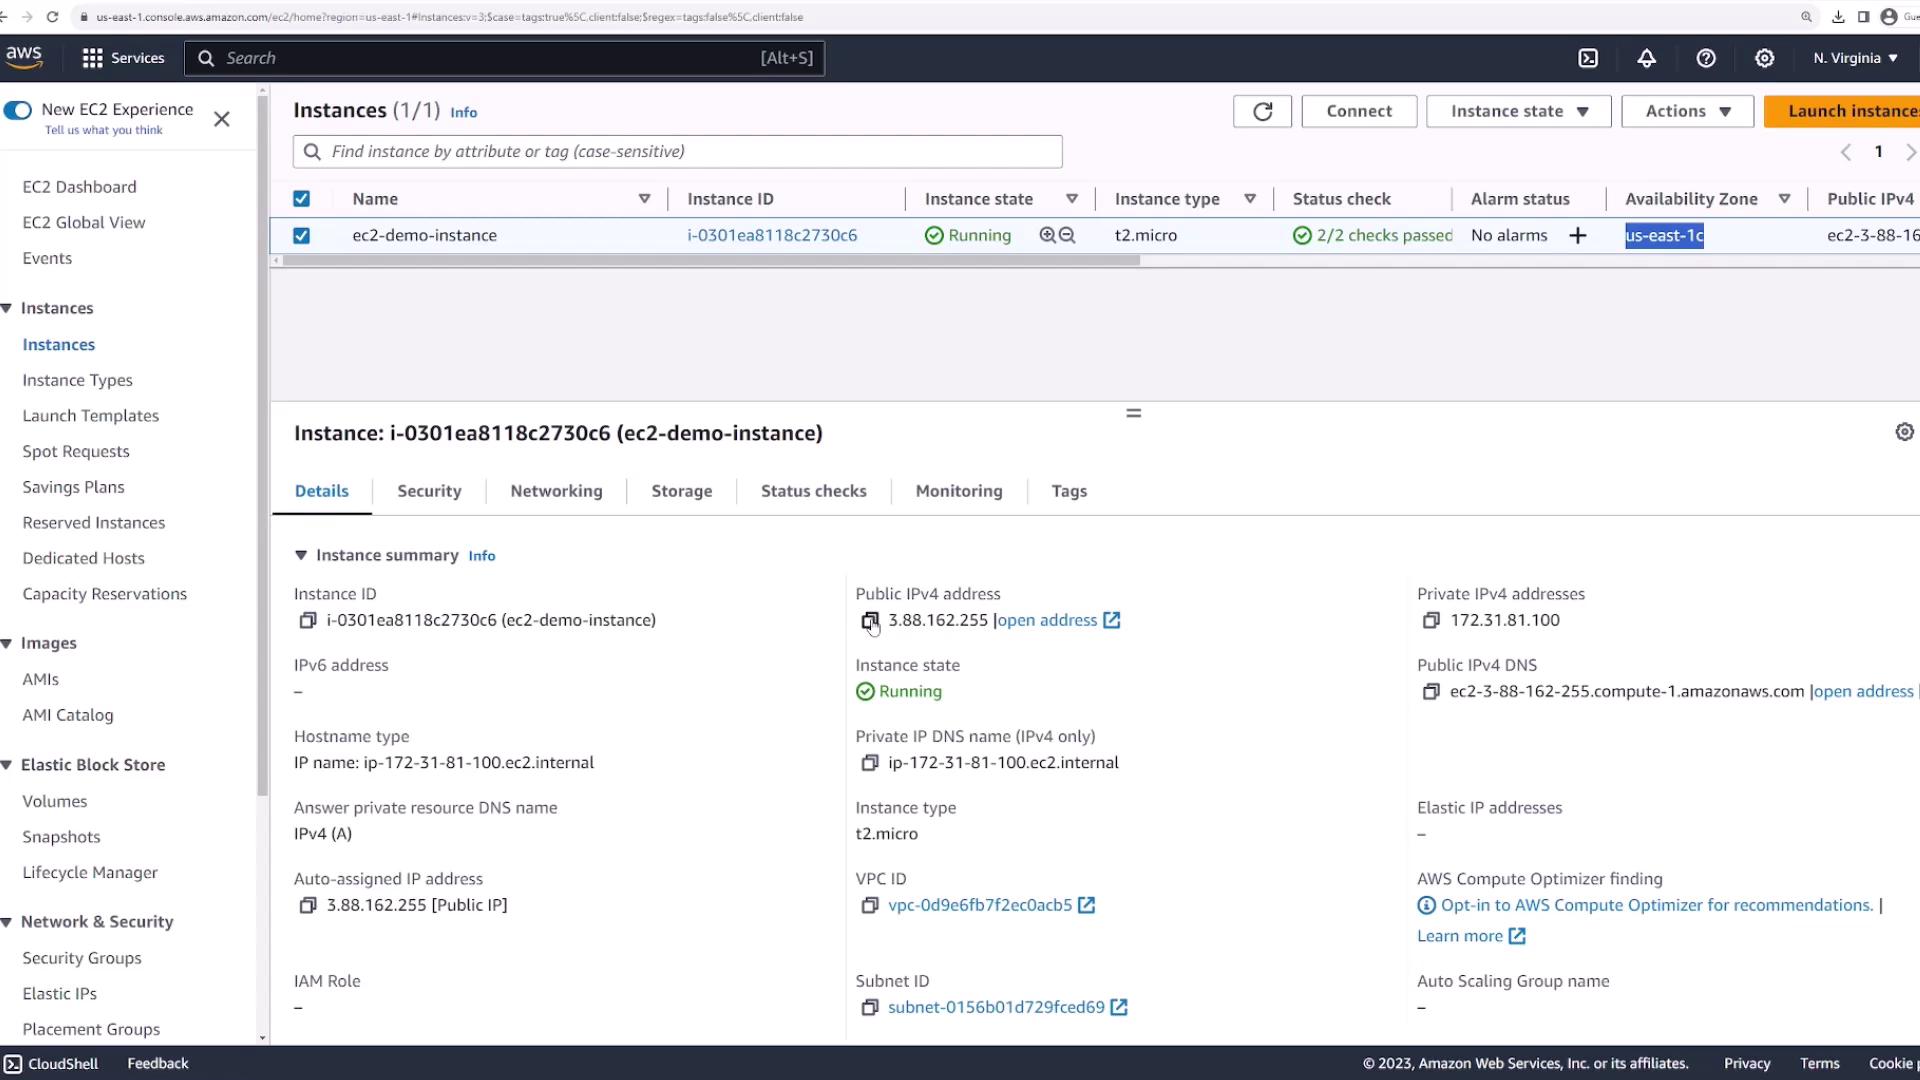This screenshot has height=1080, width=1920.
Task: Add alarm with plus icon
Action: click(1578, 236)
